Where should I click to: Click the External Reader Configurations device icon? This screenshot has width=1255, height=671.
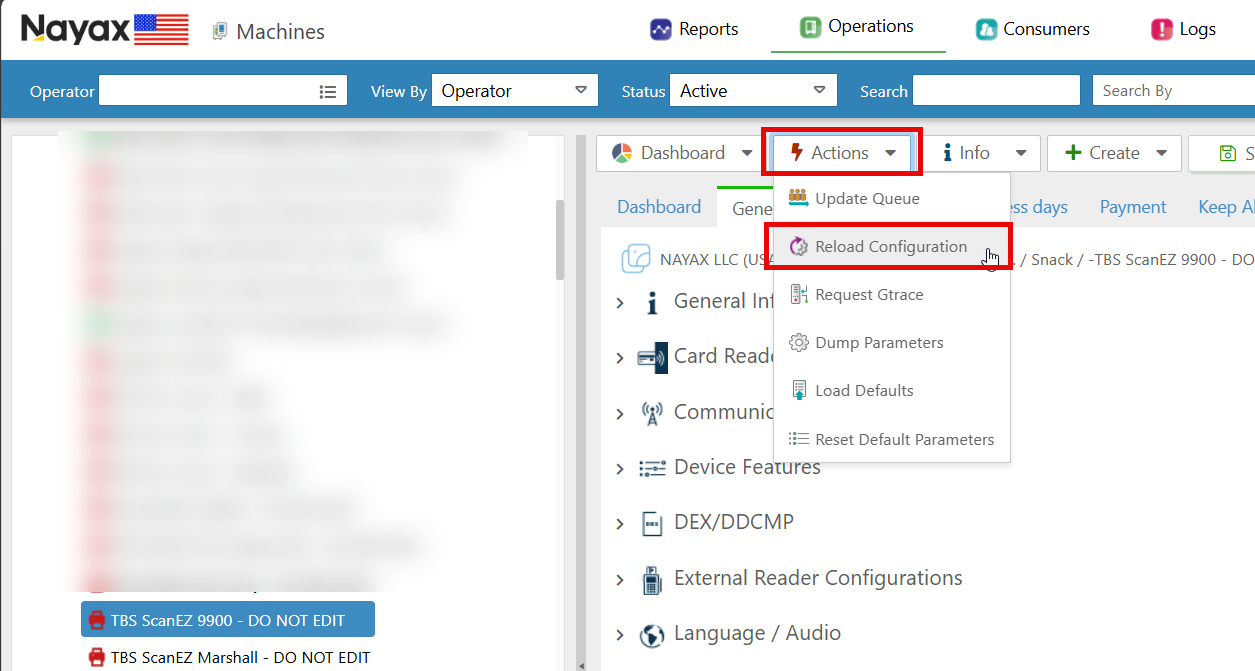[652, 579]
